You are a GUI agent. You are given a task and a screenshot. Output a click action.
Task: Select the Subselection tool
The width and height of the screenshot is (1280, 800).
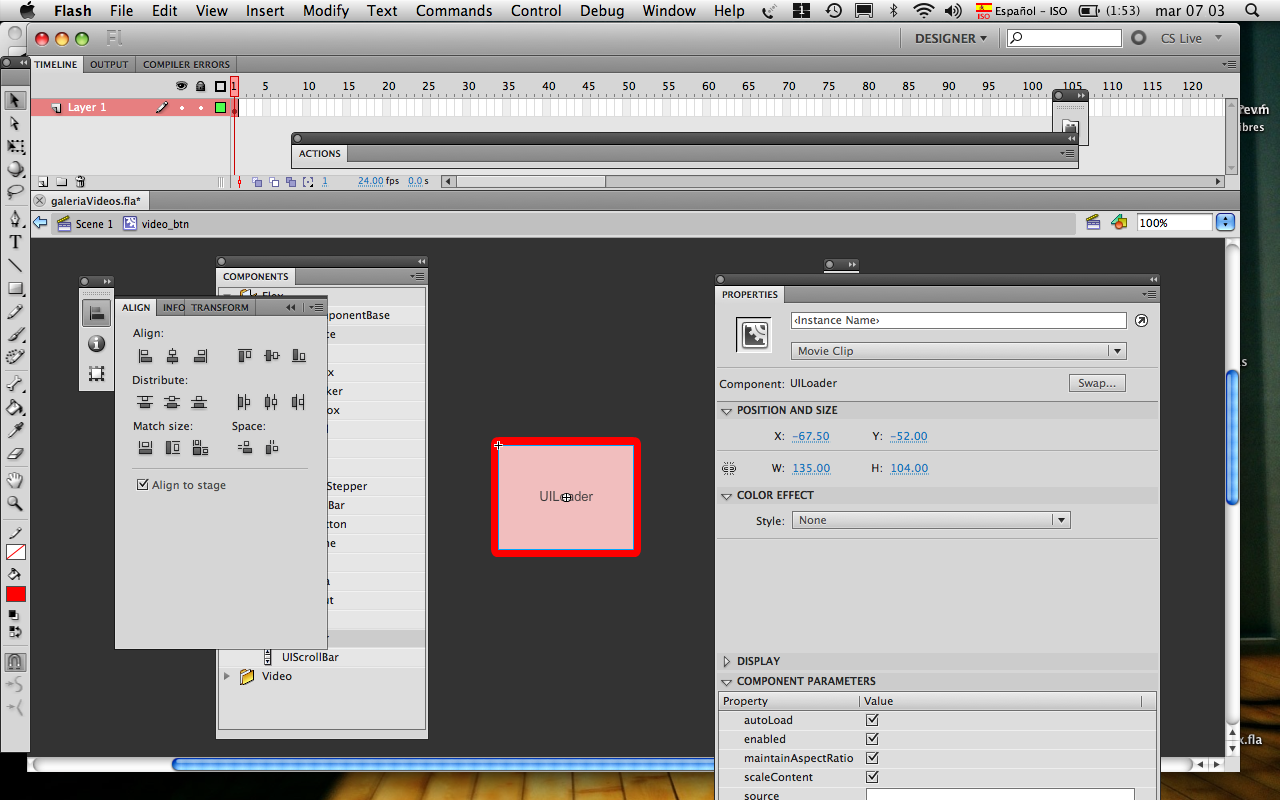pos(15,123)
